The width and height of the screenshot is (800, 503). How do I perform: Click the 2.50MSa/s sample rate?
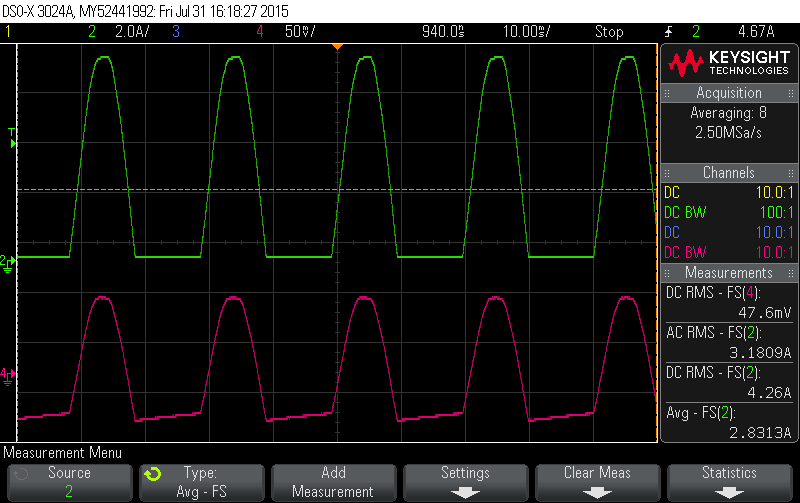pos(729,133)
